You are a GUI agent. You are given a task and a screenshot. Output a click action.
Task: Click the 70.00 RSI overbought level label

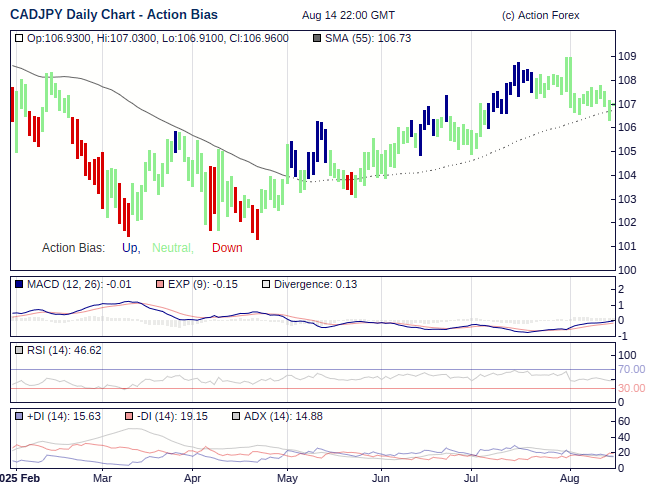[630, 369]
